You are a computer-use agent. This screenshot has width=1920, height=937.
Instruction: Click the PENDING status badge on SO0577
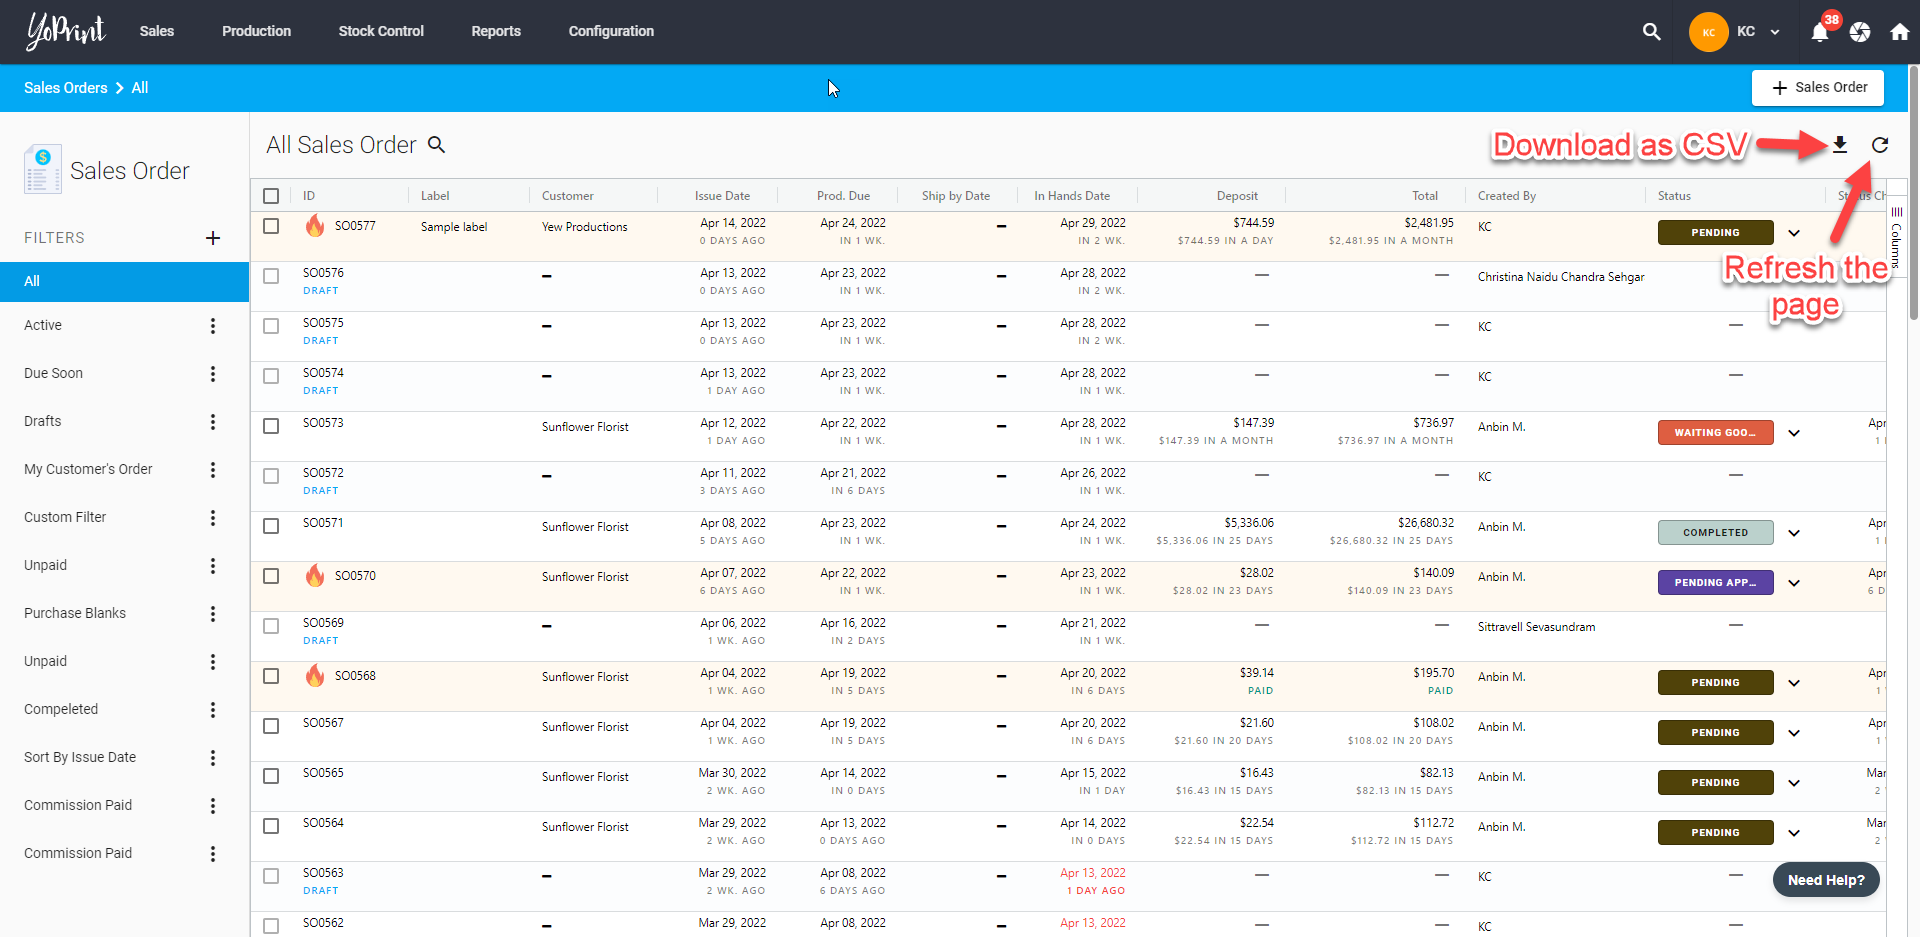pos(1716,232)
